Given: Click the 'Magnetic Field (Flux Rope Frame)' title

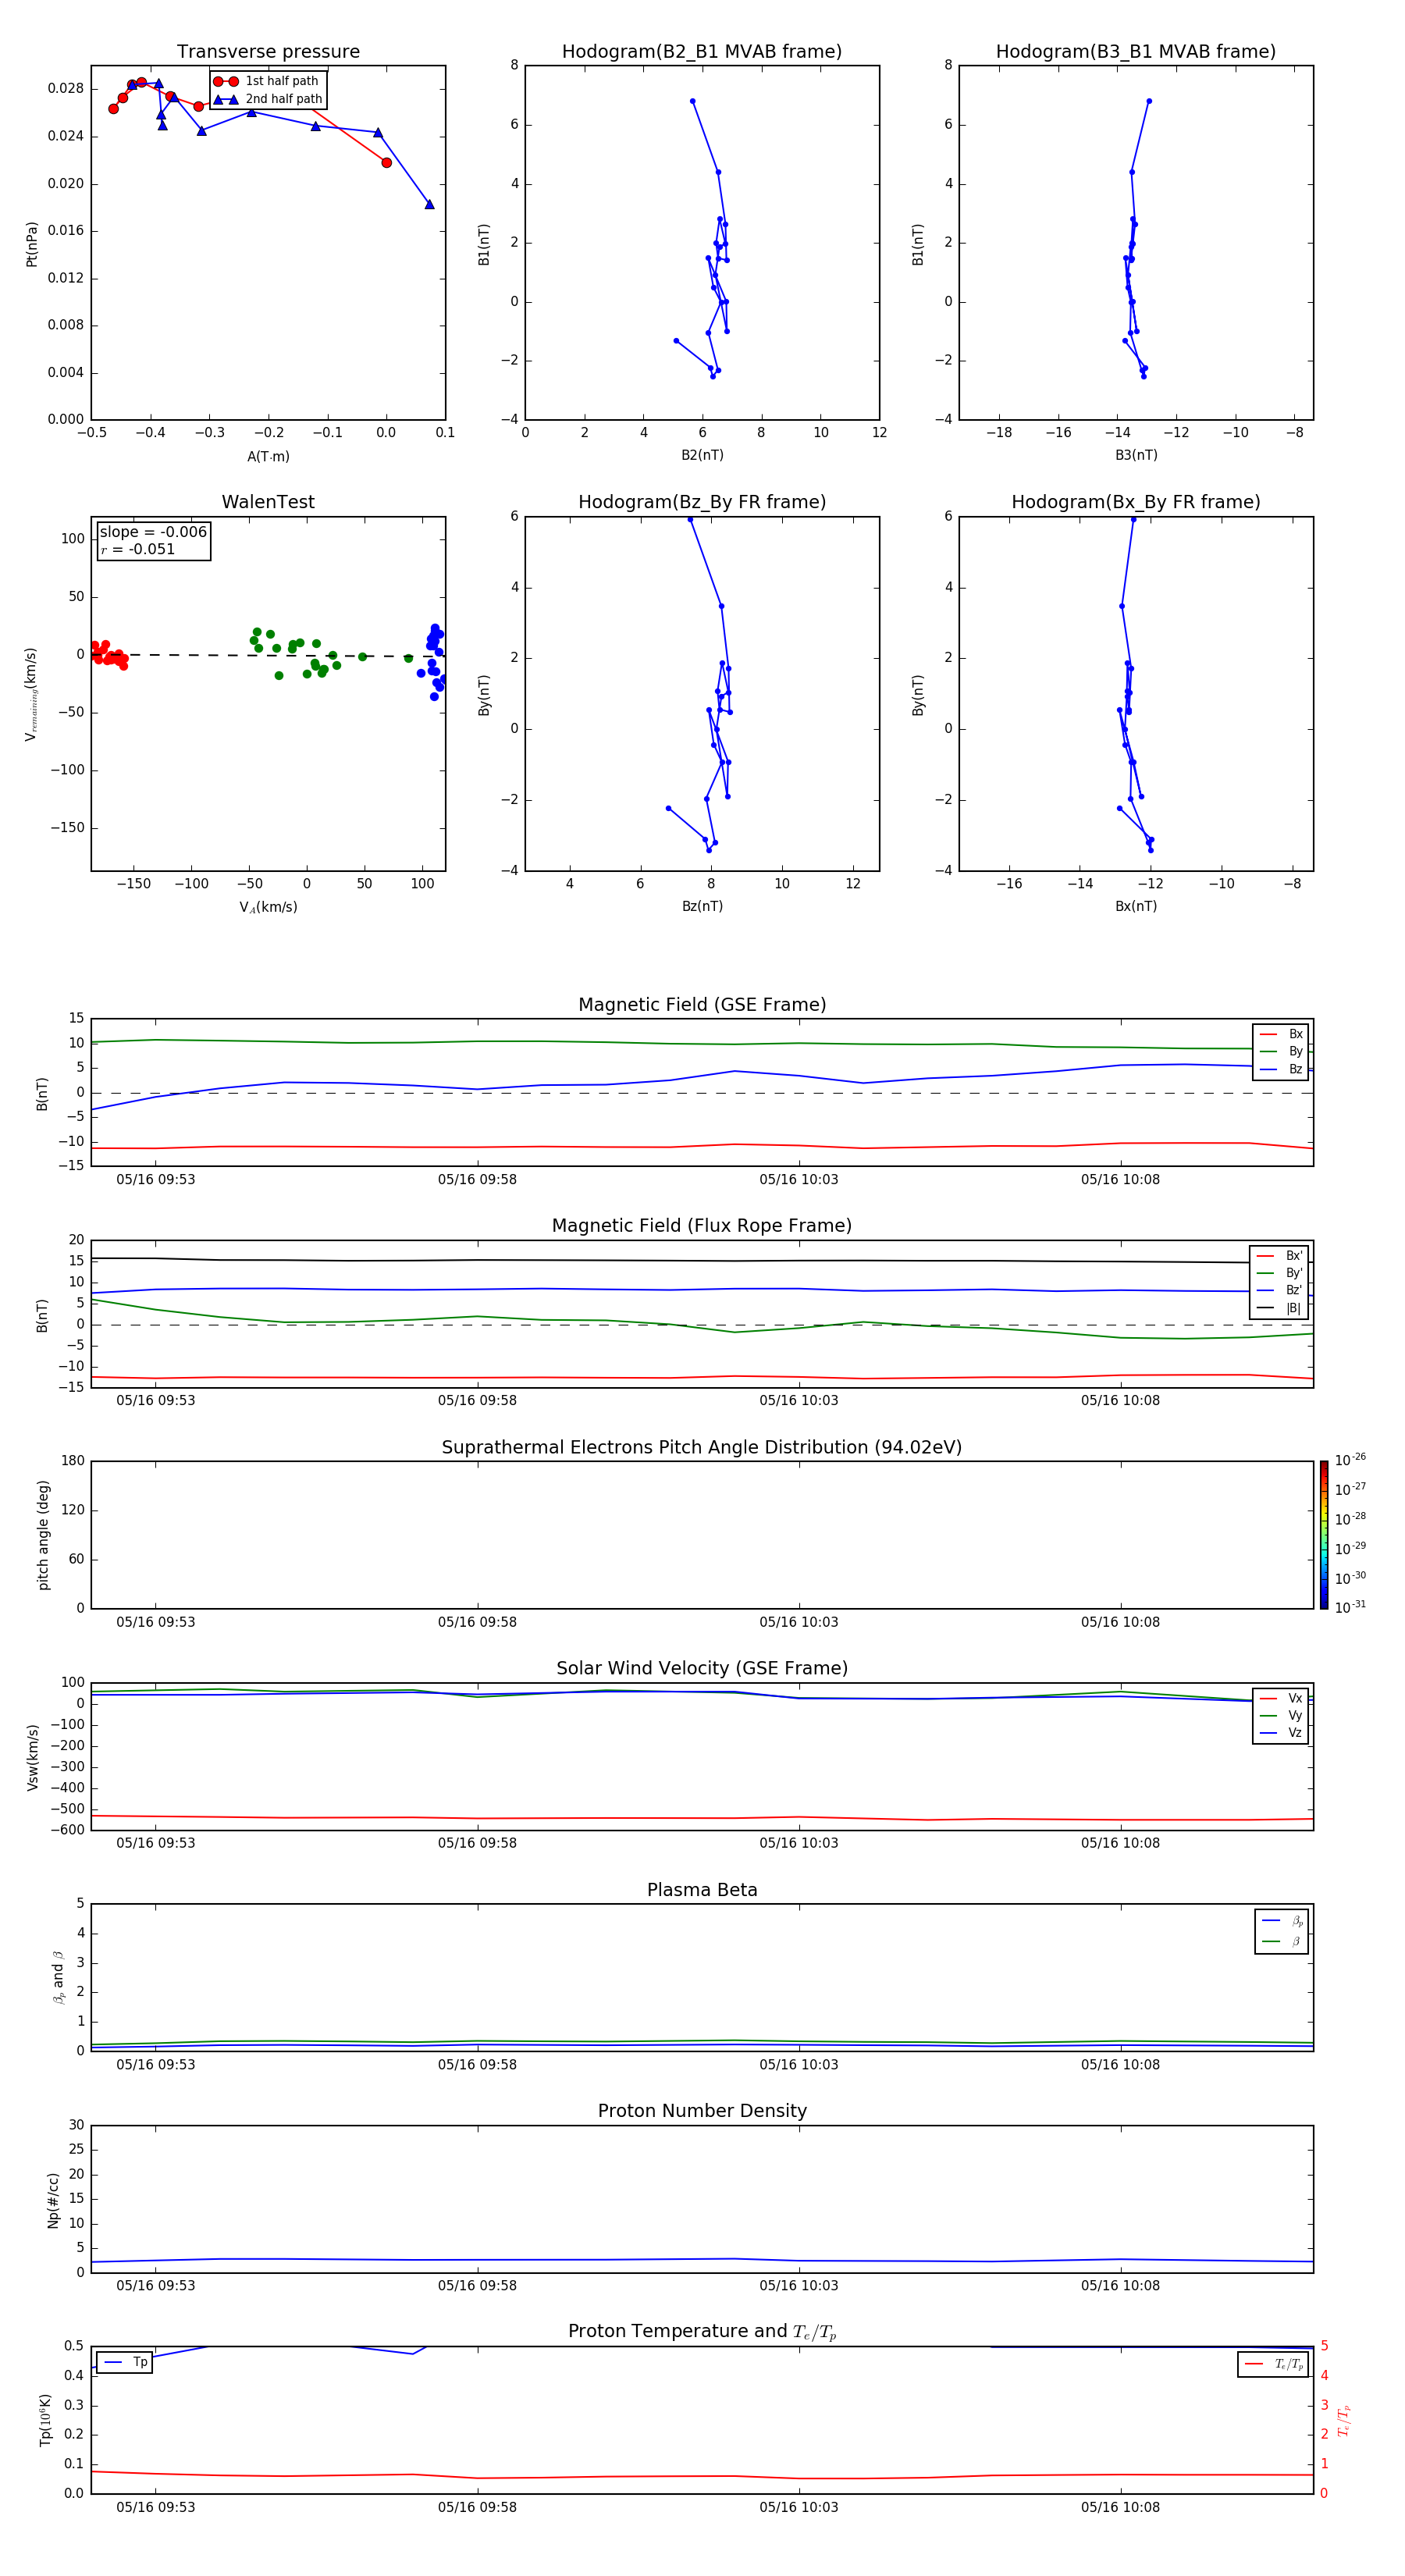Looking at the screenshot, I should tap(702, 1226).
